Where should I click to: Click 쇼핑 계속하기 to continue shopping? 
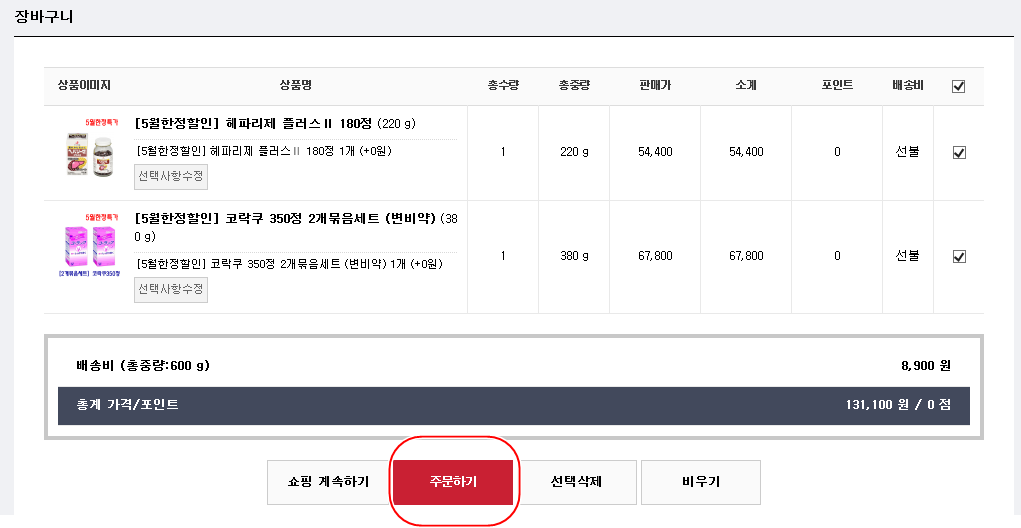click(x=328, y=482)
